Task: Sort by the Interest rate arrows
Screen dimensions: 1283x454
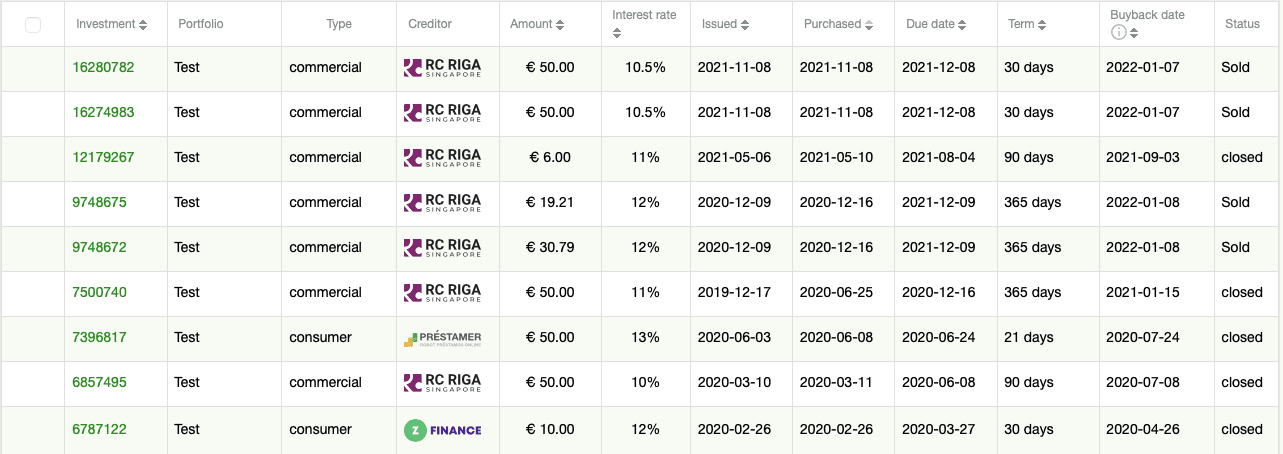Action: coord(617,33)
